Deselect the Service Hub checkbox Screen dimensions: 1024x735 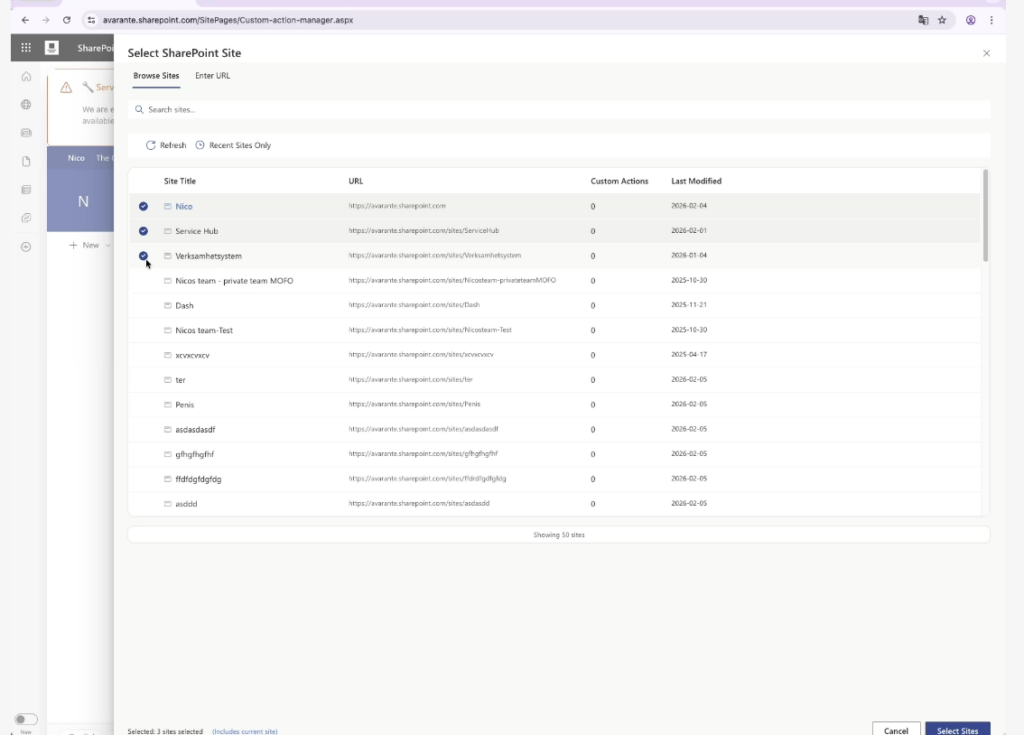(x=143, y=231)
